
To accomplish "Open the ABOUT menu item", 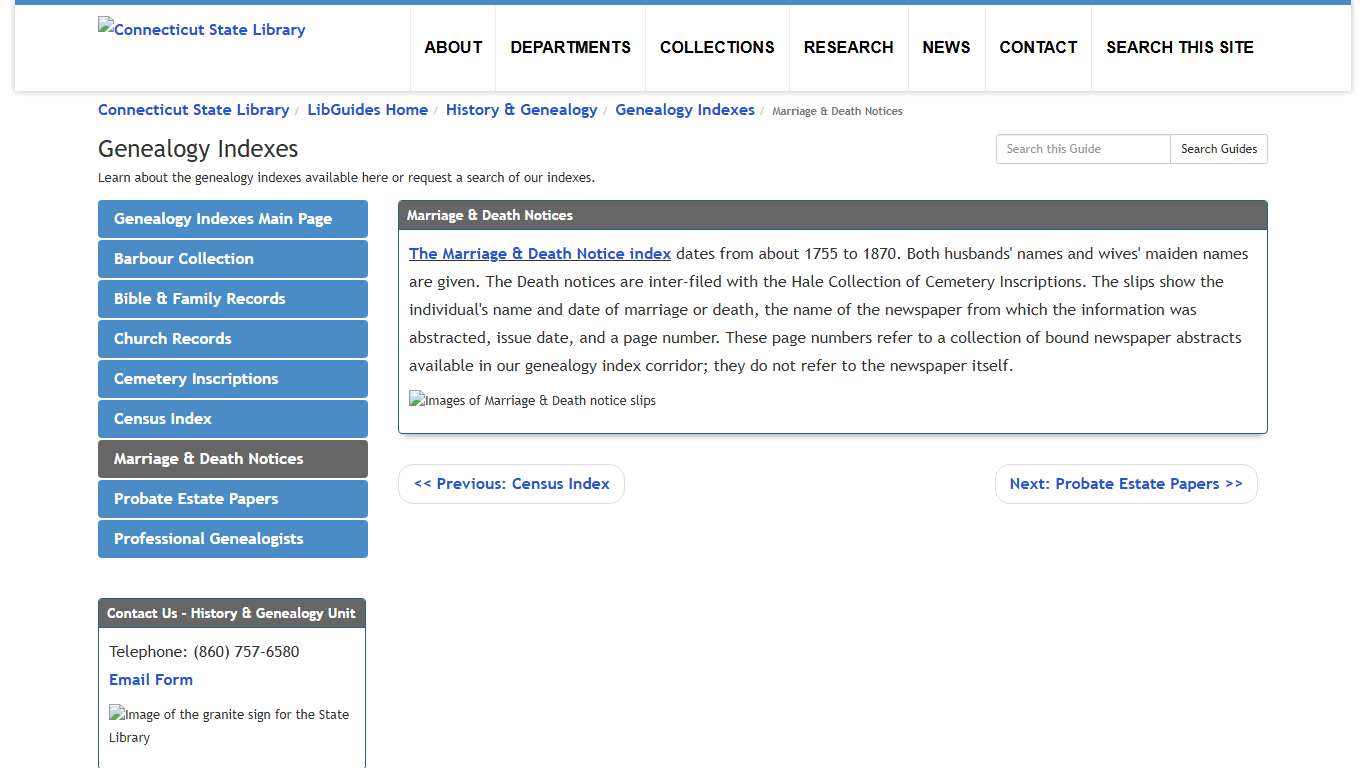I will click(453, 47).
